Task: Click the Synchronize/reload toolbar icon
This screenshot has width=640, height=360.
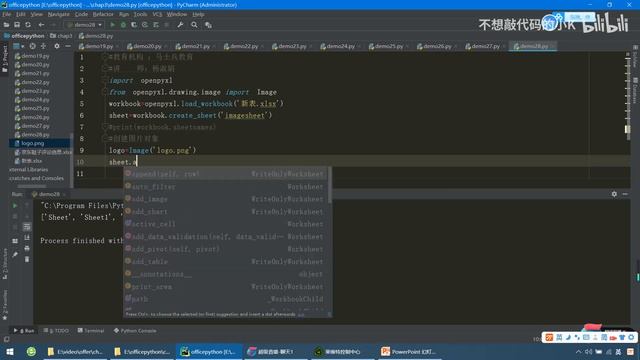Action: coord(28,25)
